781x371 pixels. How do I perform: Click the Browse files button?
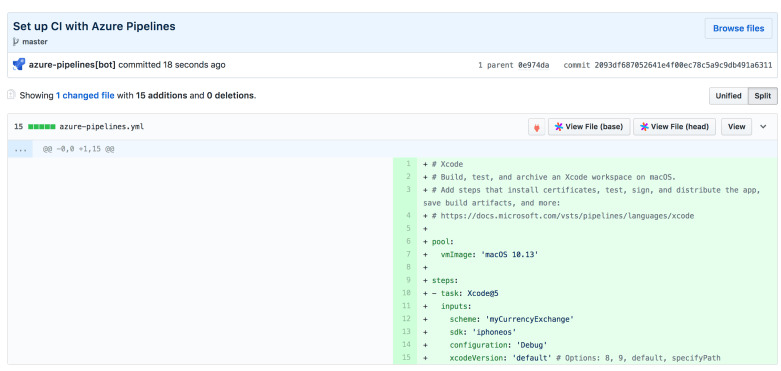coord(738,28)
